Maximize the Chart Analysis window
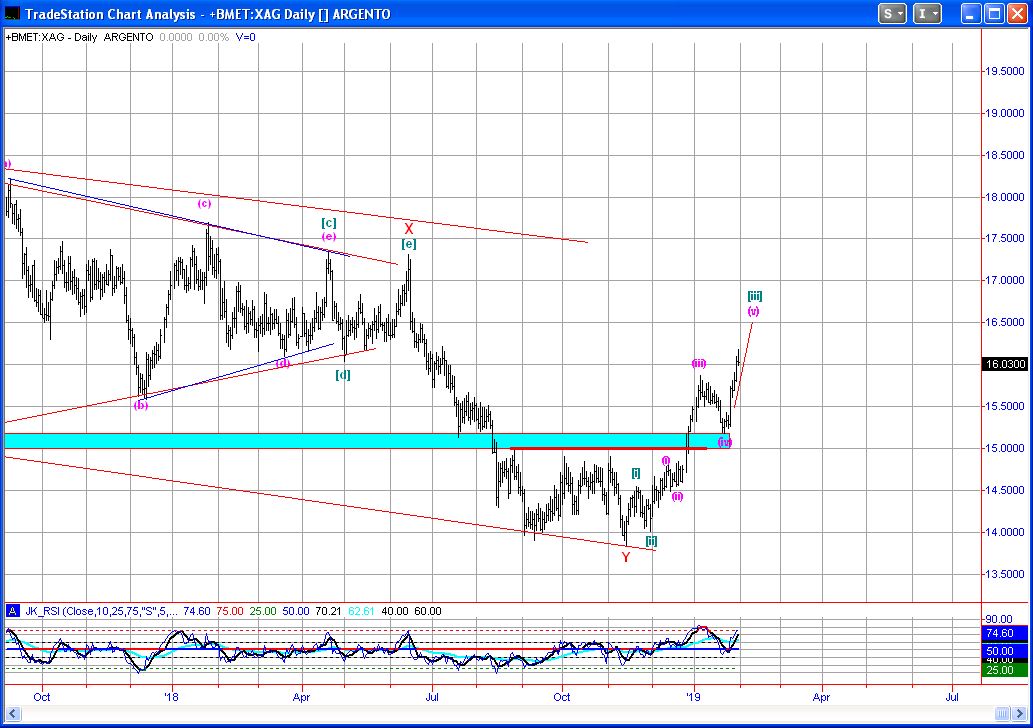Viewport: 1033px width, 728px height. tap(993, 14)
